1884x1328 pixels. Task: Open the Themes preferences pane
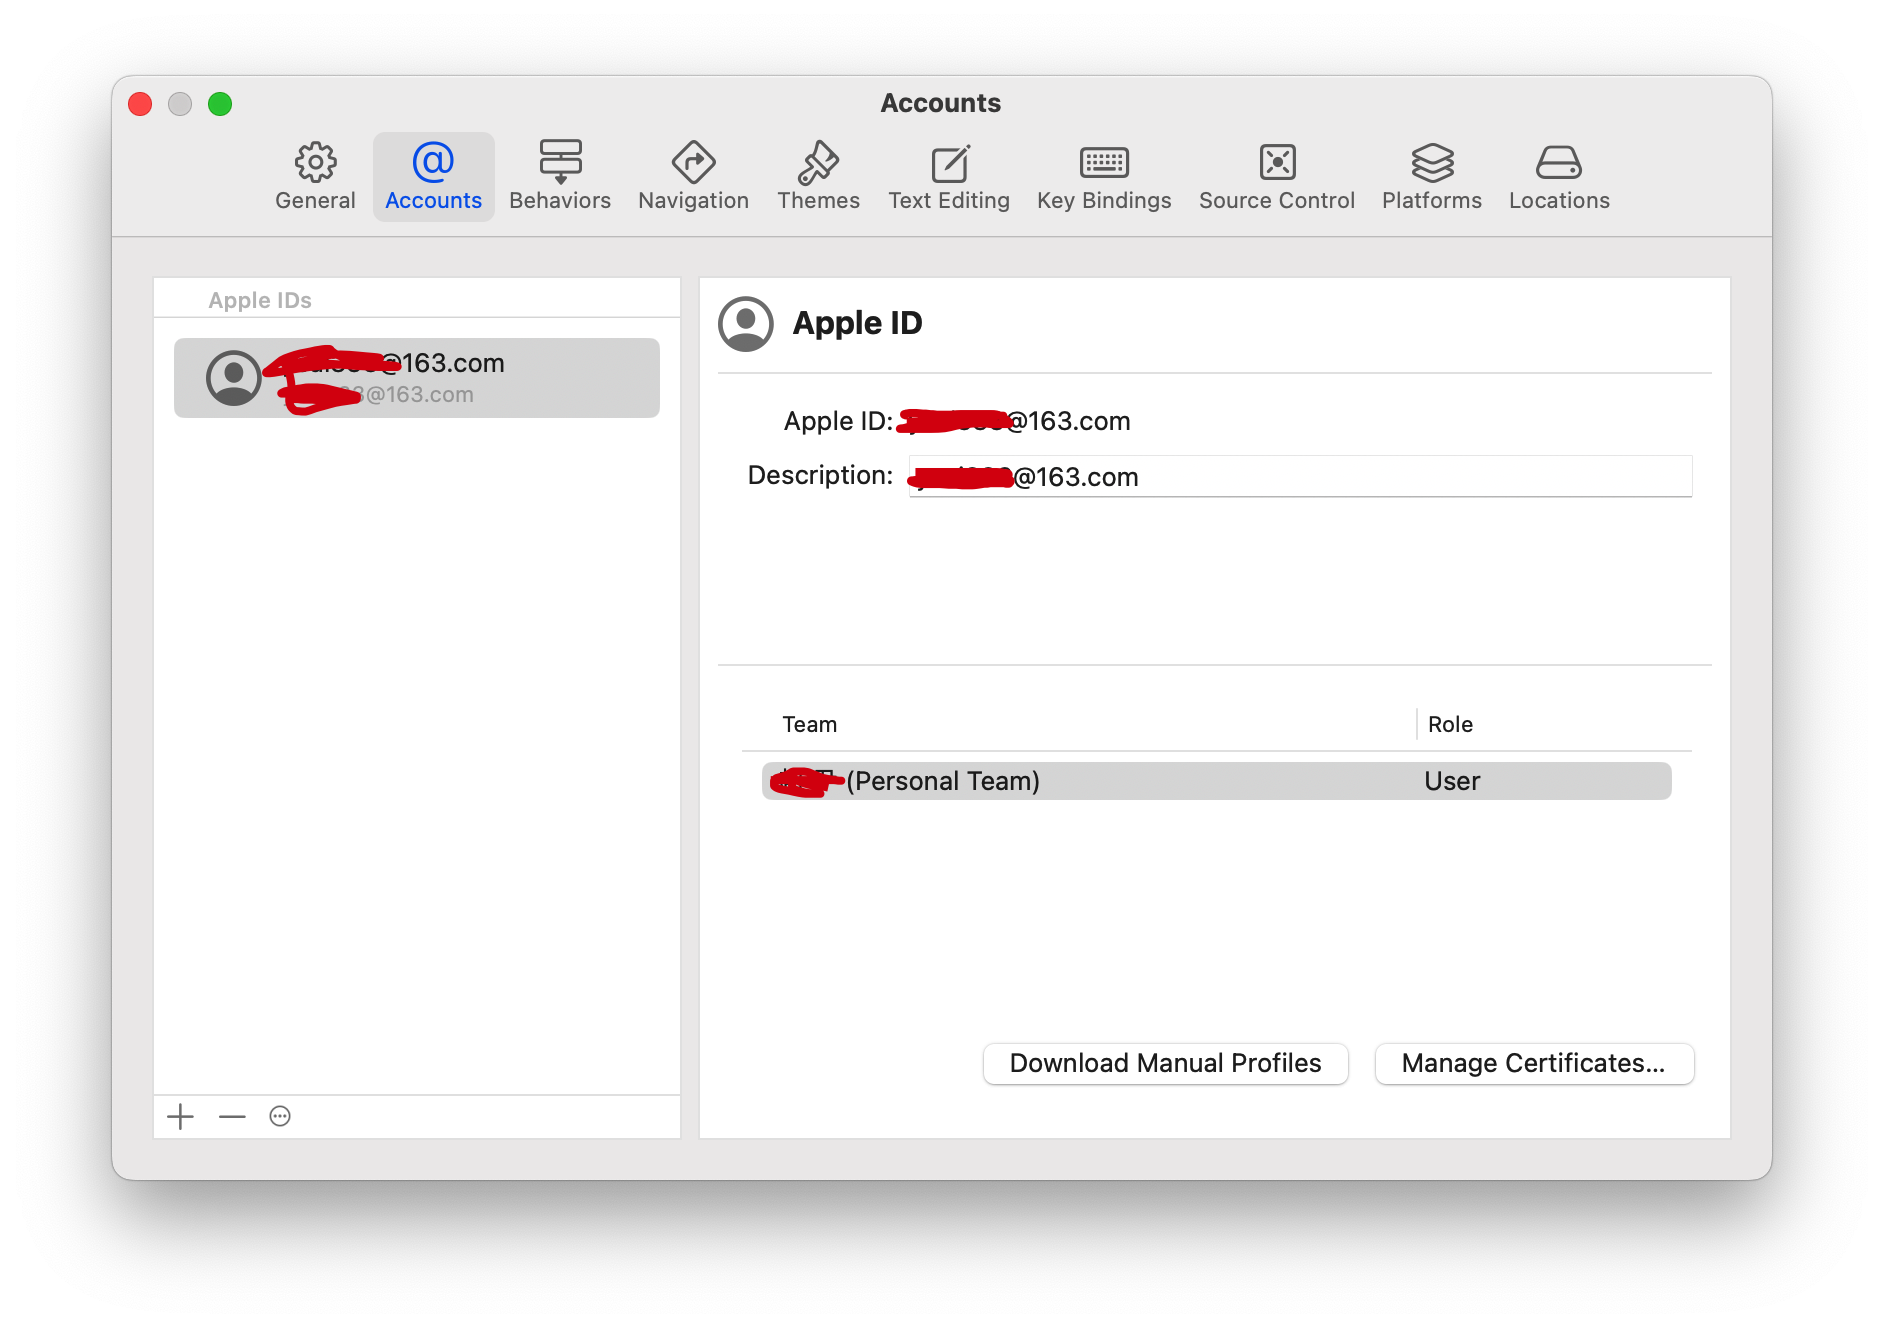pos(818,177)
